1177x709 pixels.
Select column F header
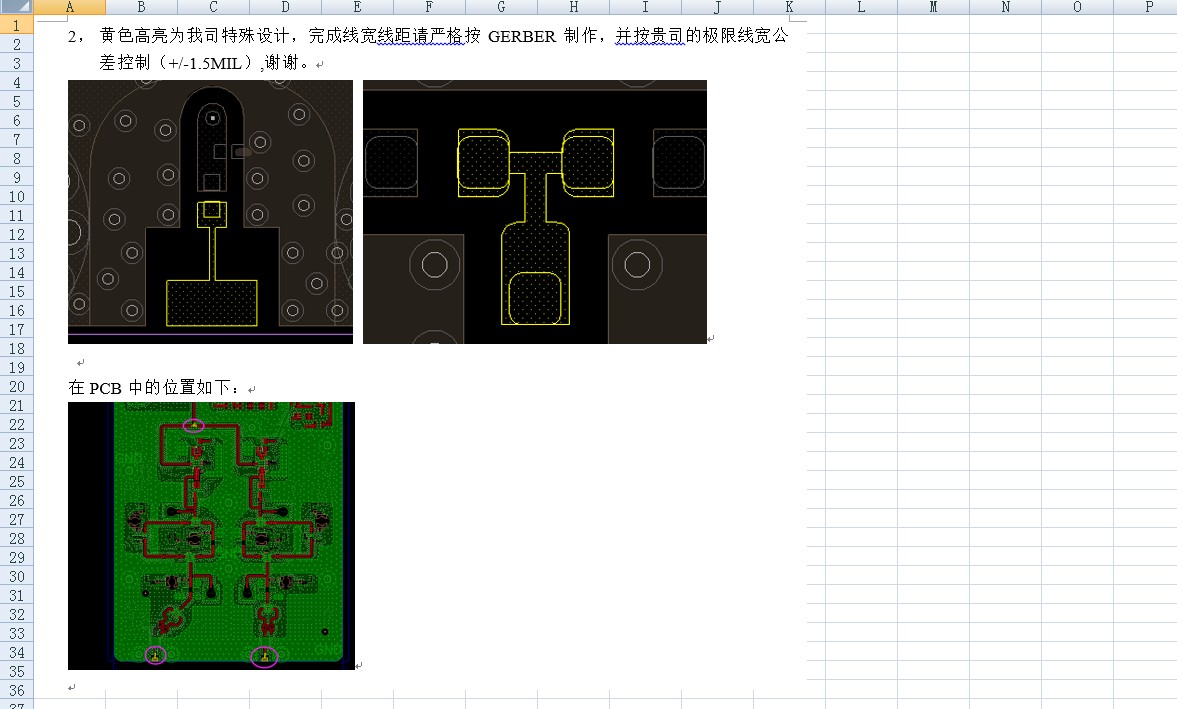point(430,7)
